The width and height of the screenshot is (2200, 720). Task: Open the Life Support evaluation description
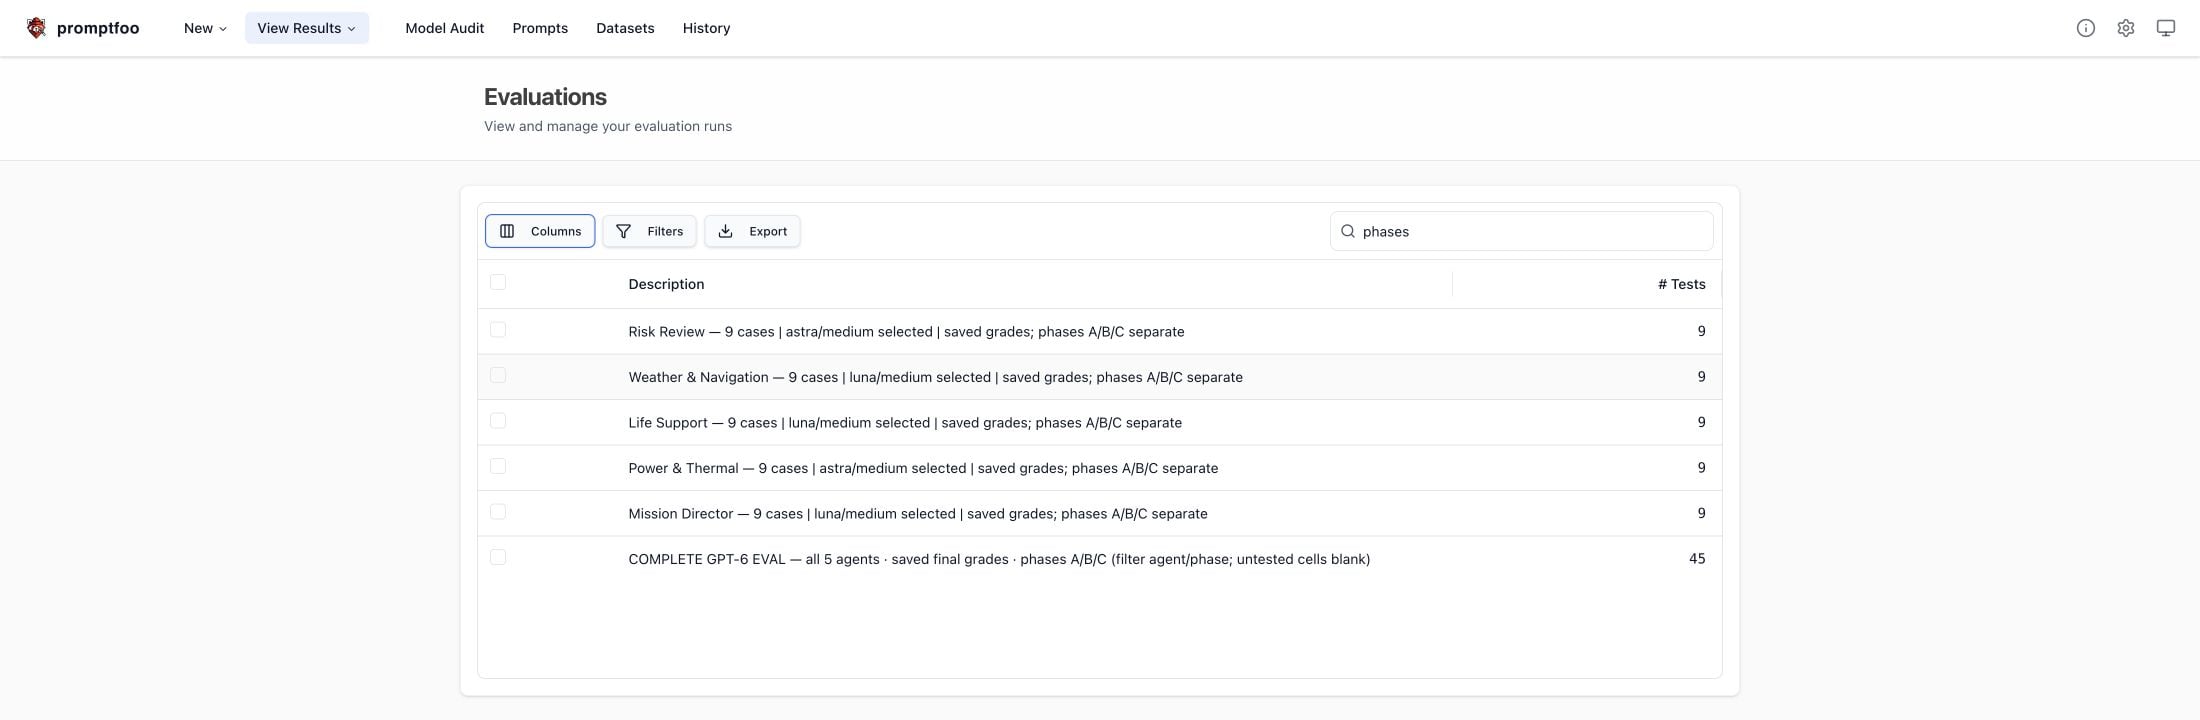(x=905, y=423)
